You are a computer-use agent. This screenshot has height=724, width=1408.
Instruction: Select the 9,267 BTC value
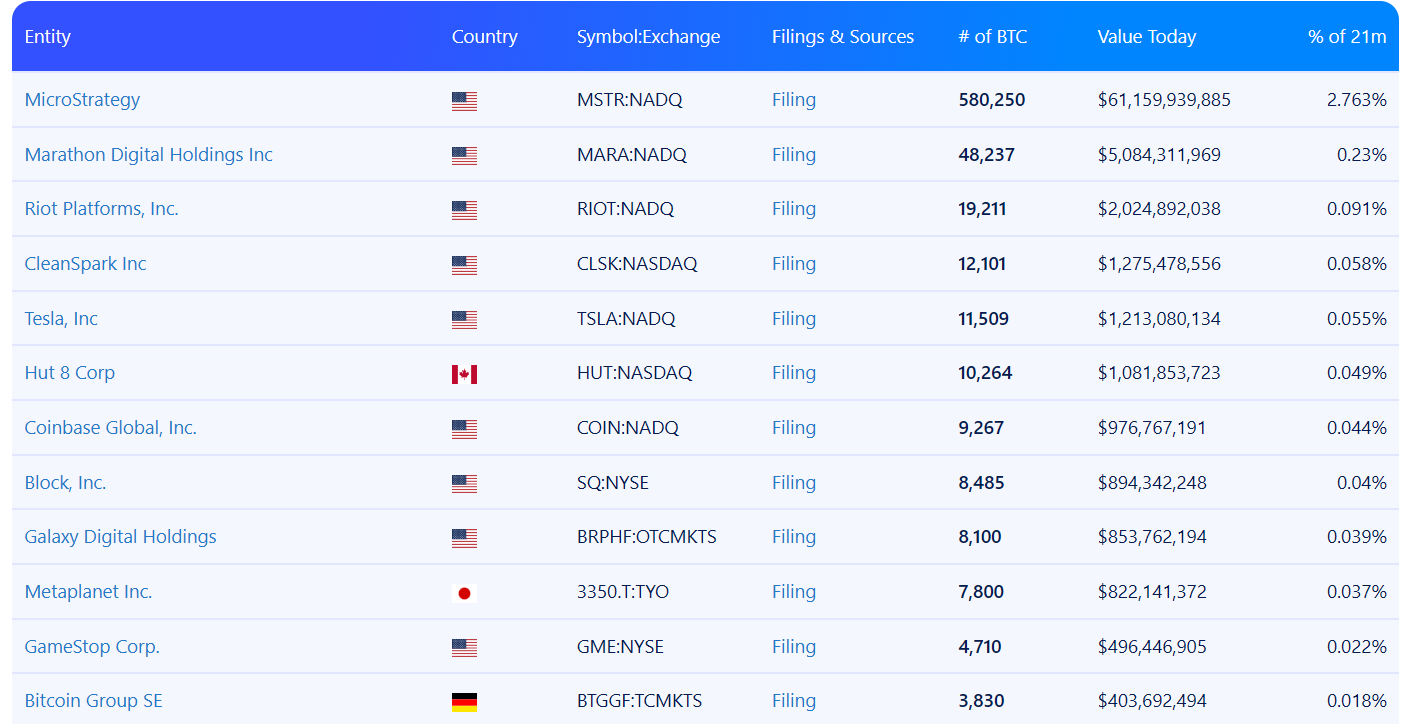click(981, 428)
